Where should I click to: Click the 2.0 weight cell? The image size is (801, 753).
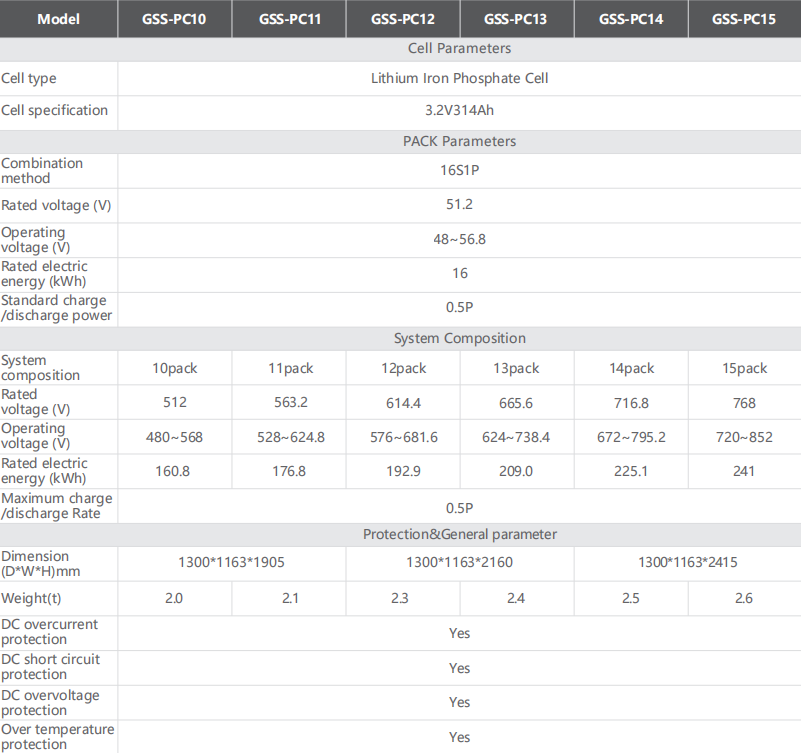pos(174,598)
